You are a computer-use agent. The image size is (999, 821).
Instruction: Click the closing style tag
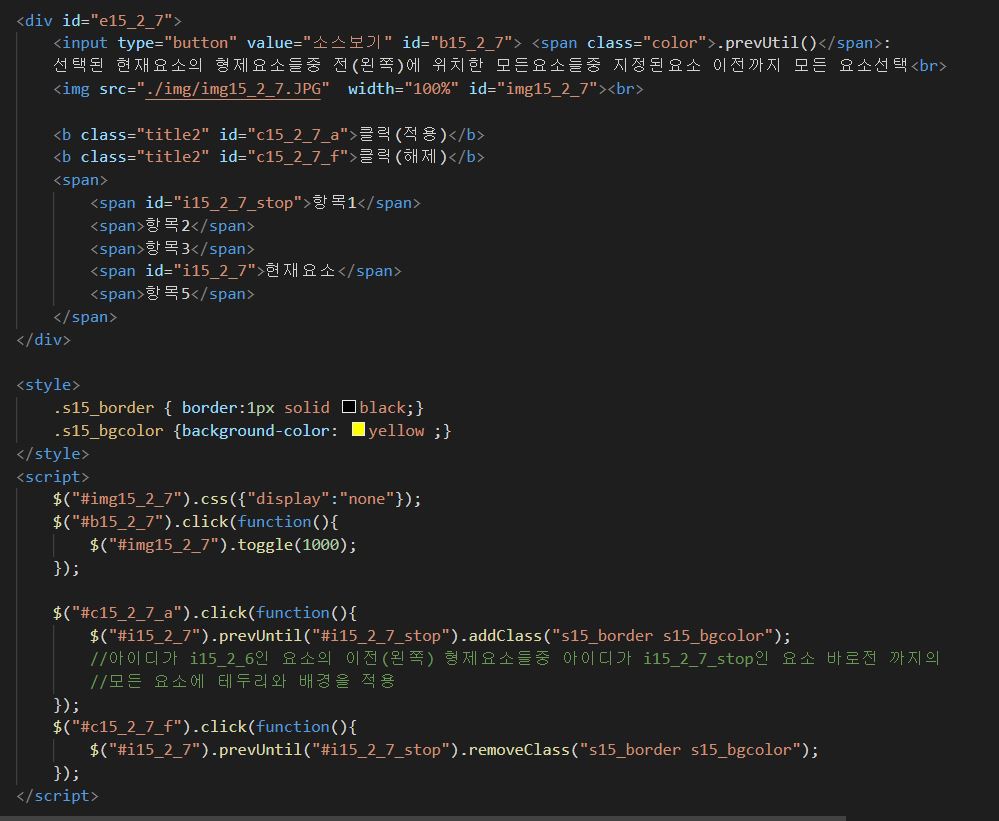tap(52, 453)
